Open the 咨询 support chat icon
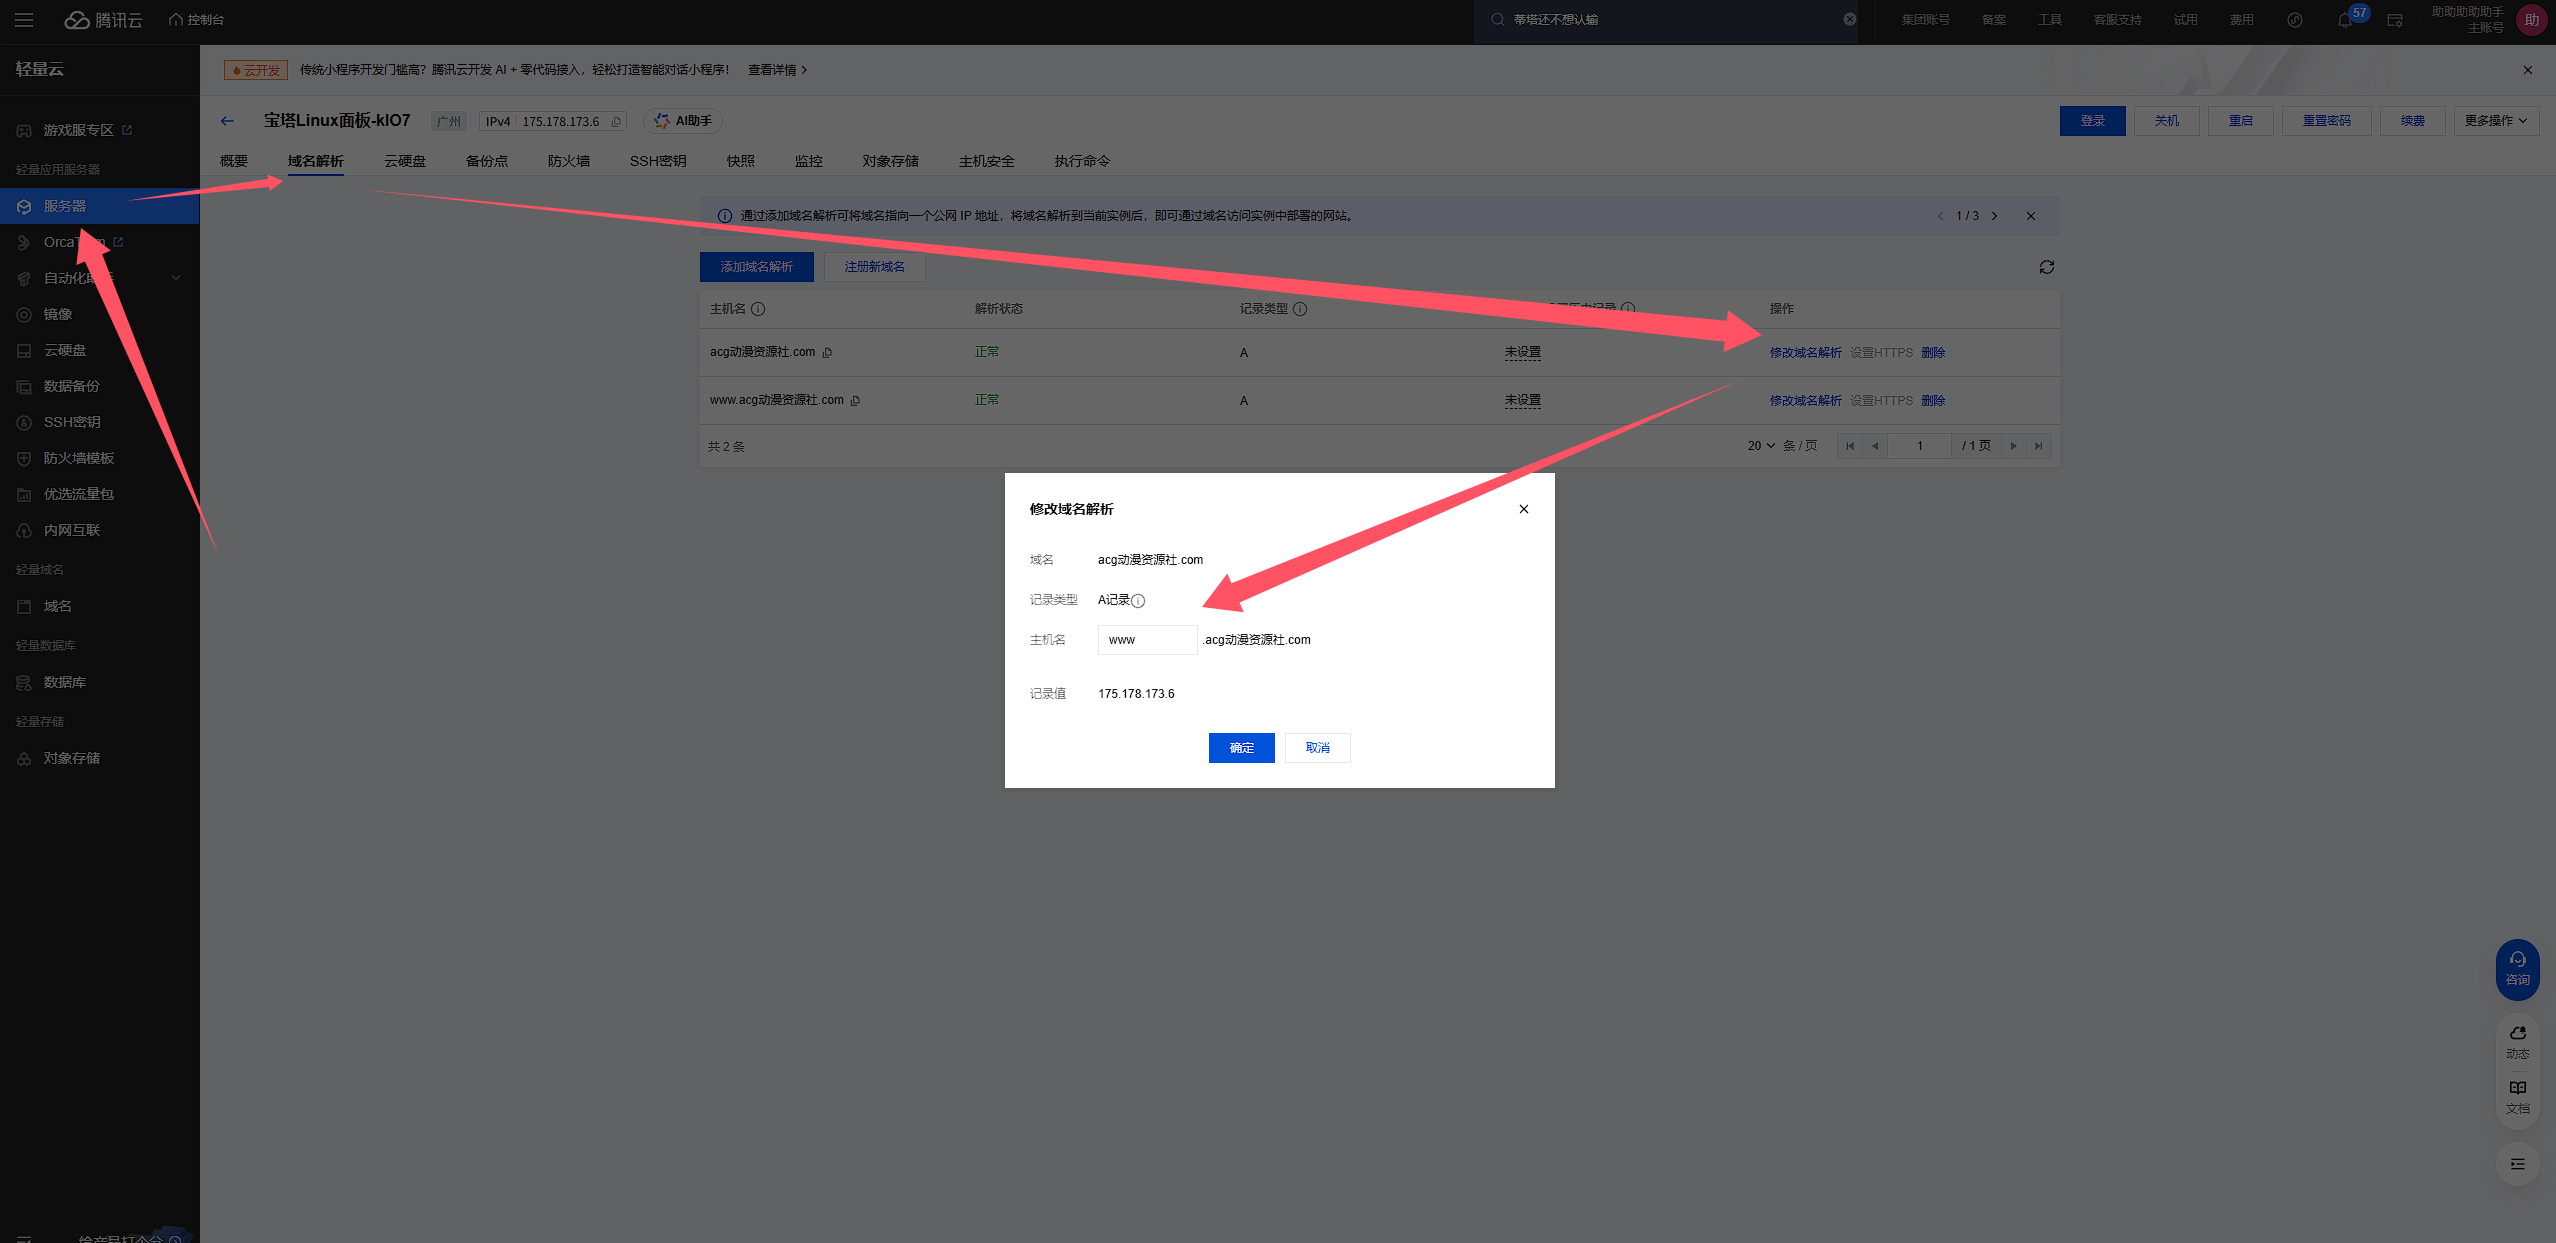This screenshot has width=2556, height=1243. (2517, 967)
